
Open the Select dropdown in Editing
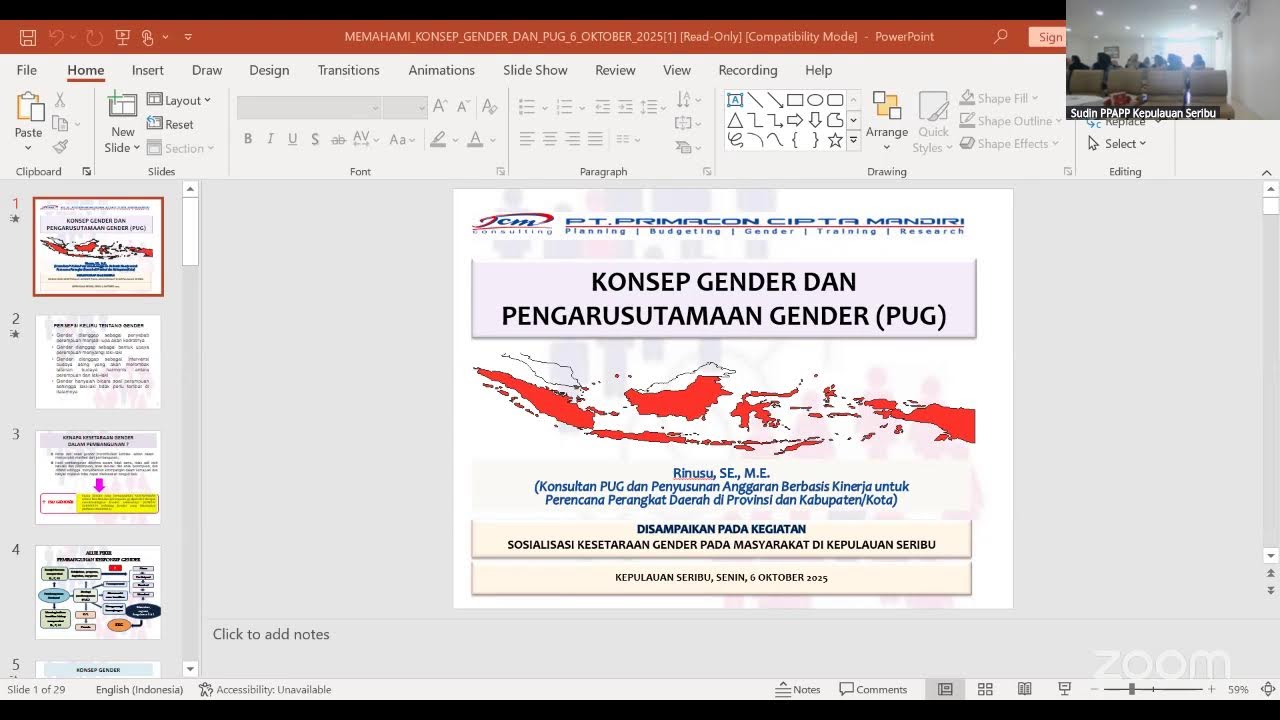click(1117, 144)
